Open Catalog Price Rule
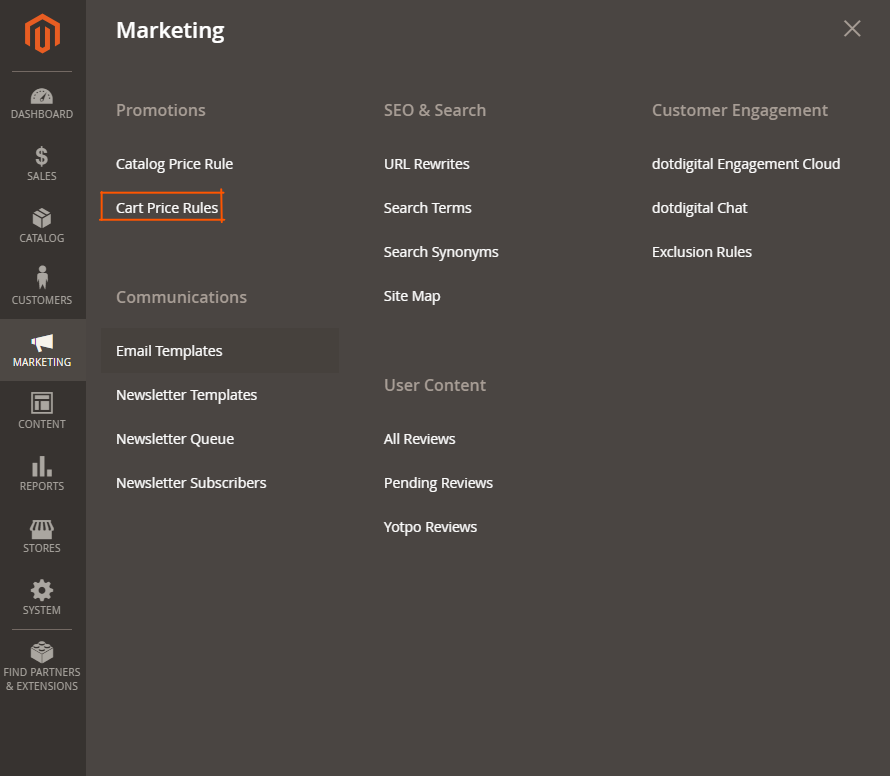The height and width of the screenshot is (776, 890). point(174,164)
